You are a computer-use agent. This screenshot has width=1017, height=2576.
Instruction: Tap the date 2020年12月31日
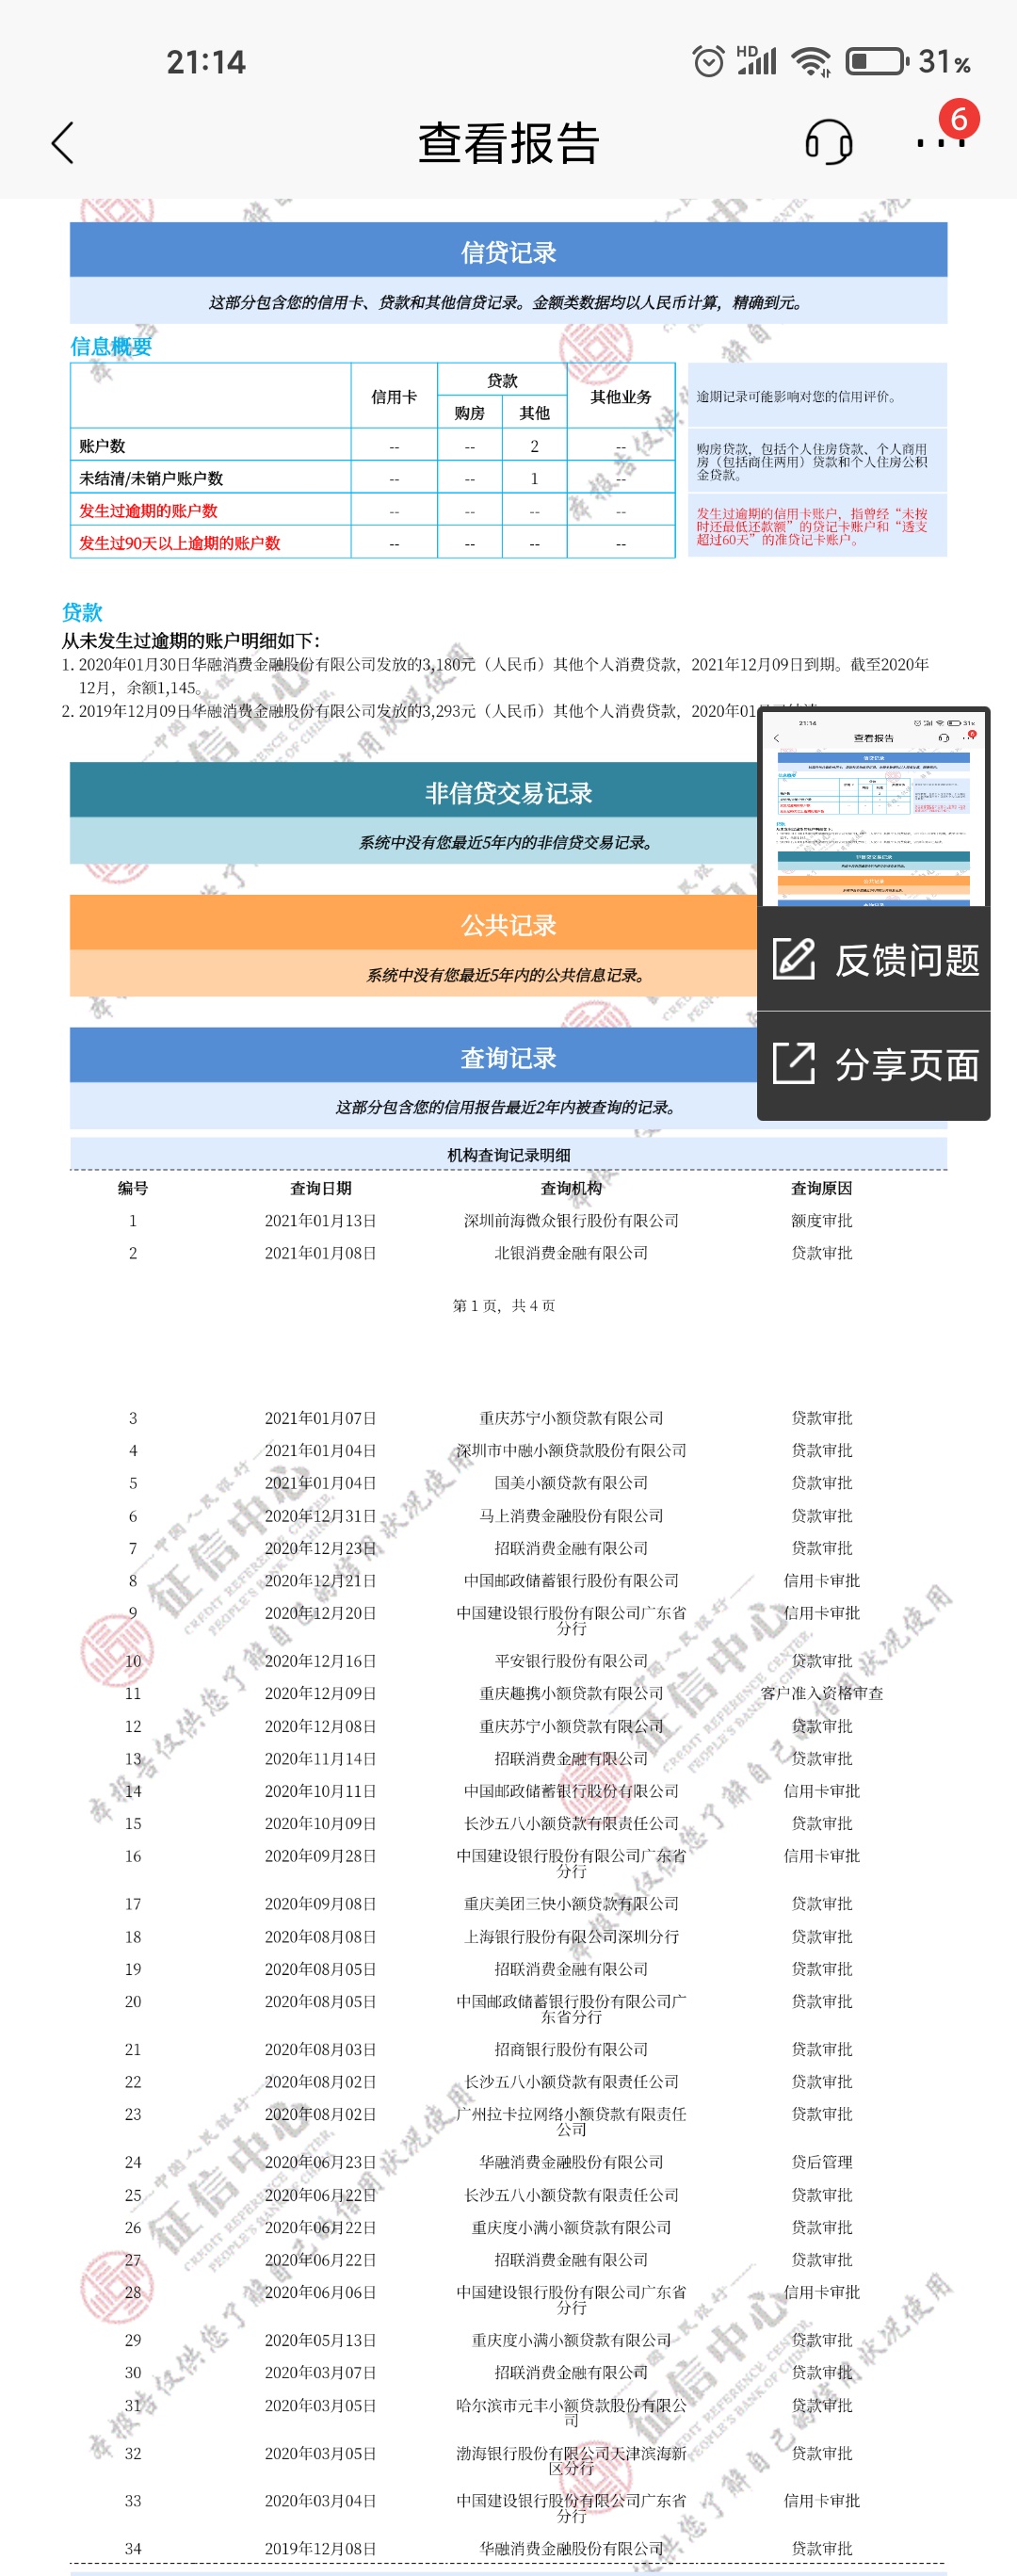(x=320, y=1516)
